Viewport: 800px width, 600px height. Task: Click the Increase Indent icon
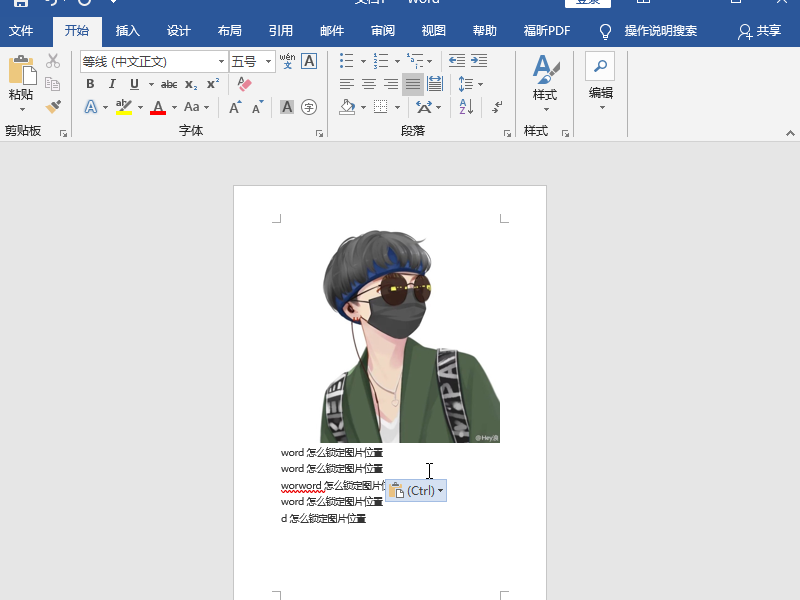tap(480, 62)
